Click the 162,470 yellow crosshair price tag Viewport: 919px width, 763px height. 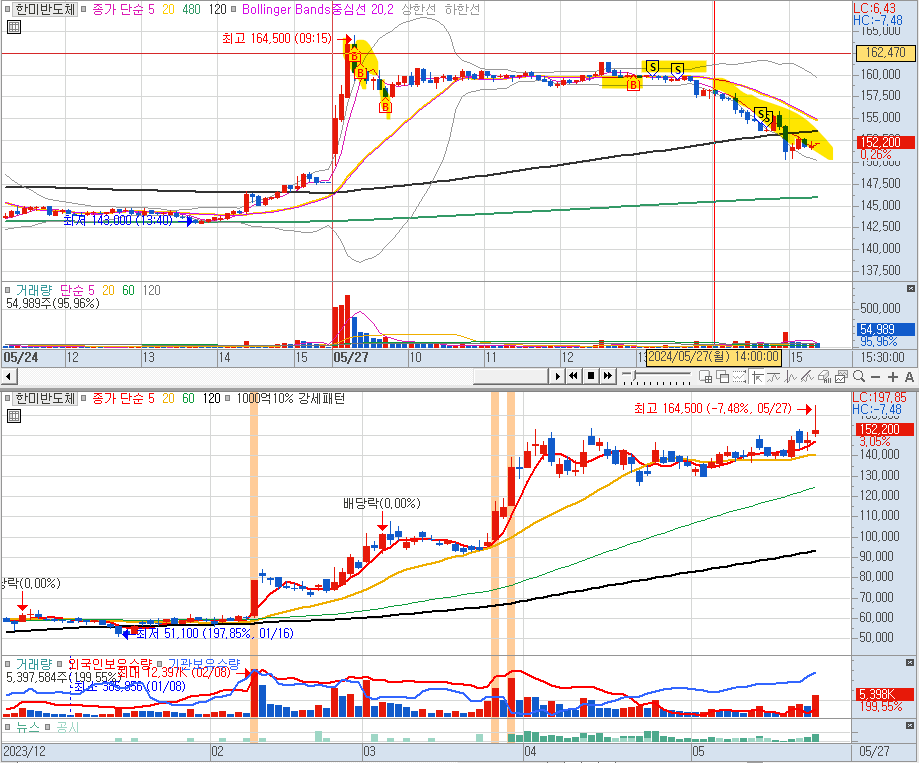885,53
